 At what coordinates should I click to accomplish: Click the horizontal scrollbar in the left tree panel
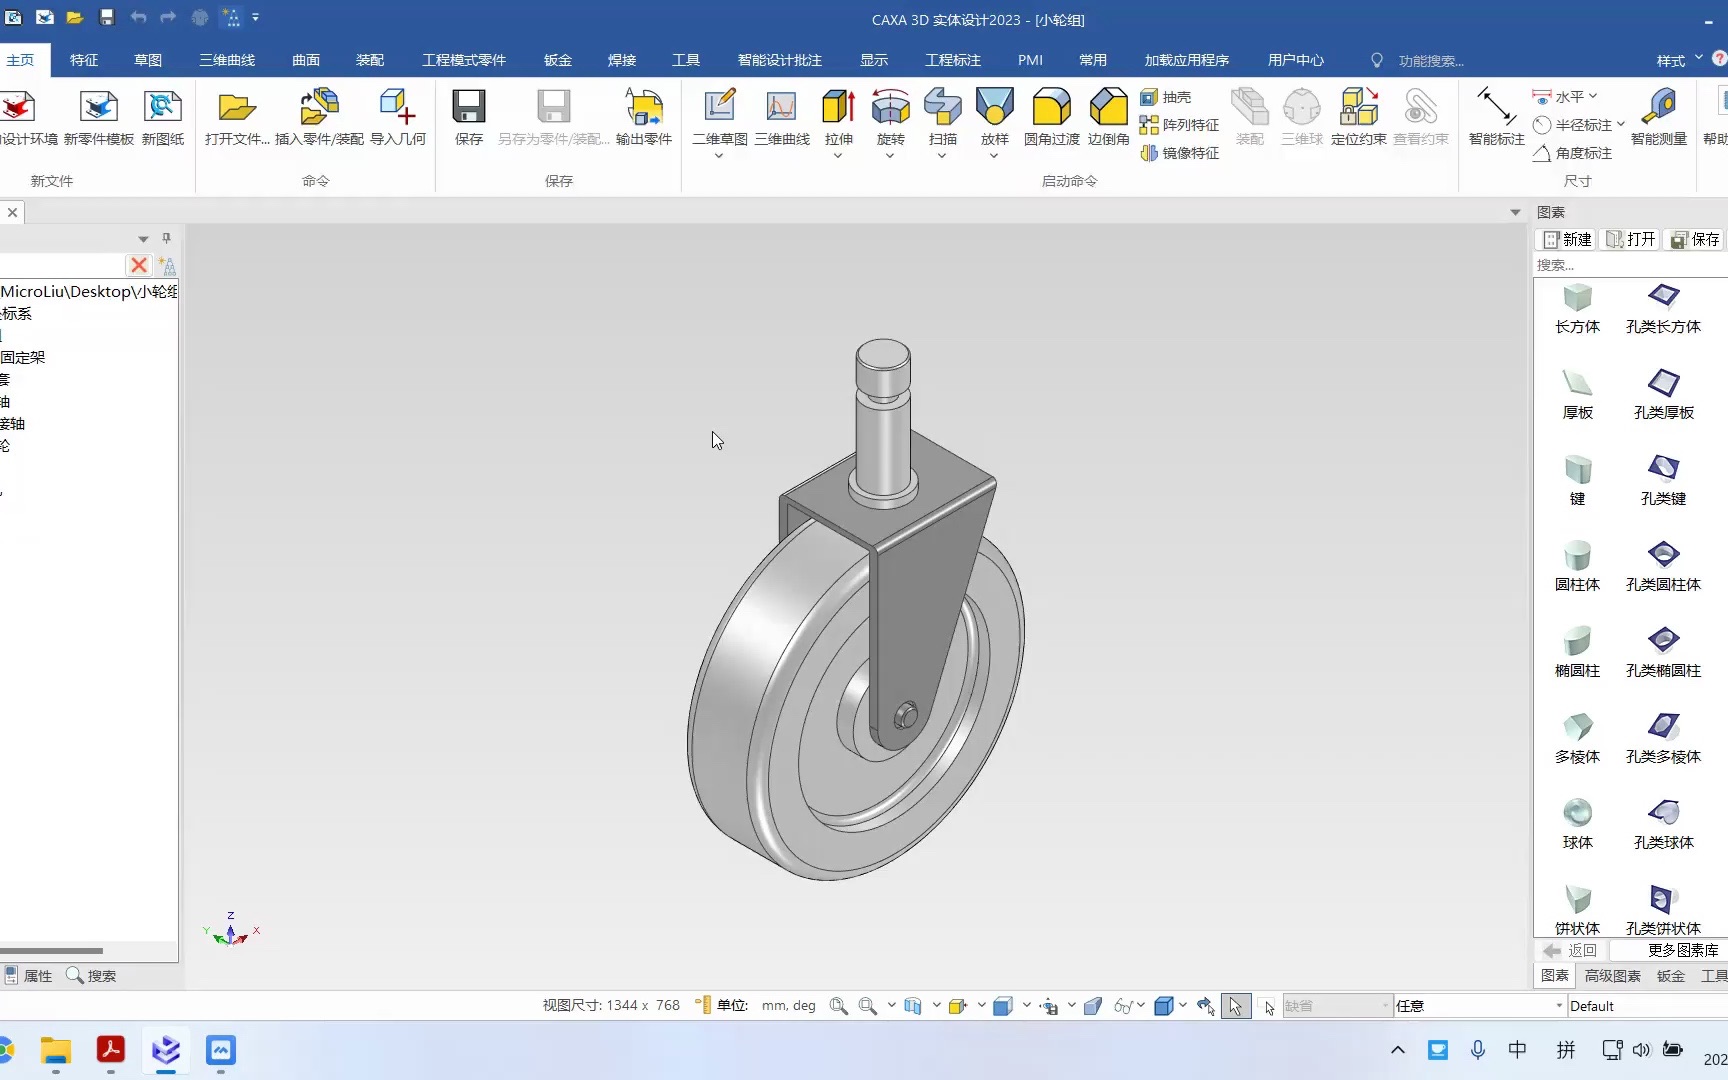click(52, 951)
